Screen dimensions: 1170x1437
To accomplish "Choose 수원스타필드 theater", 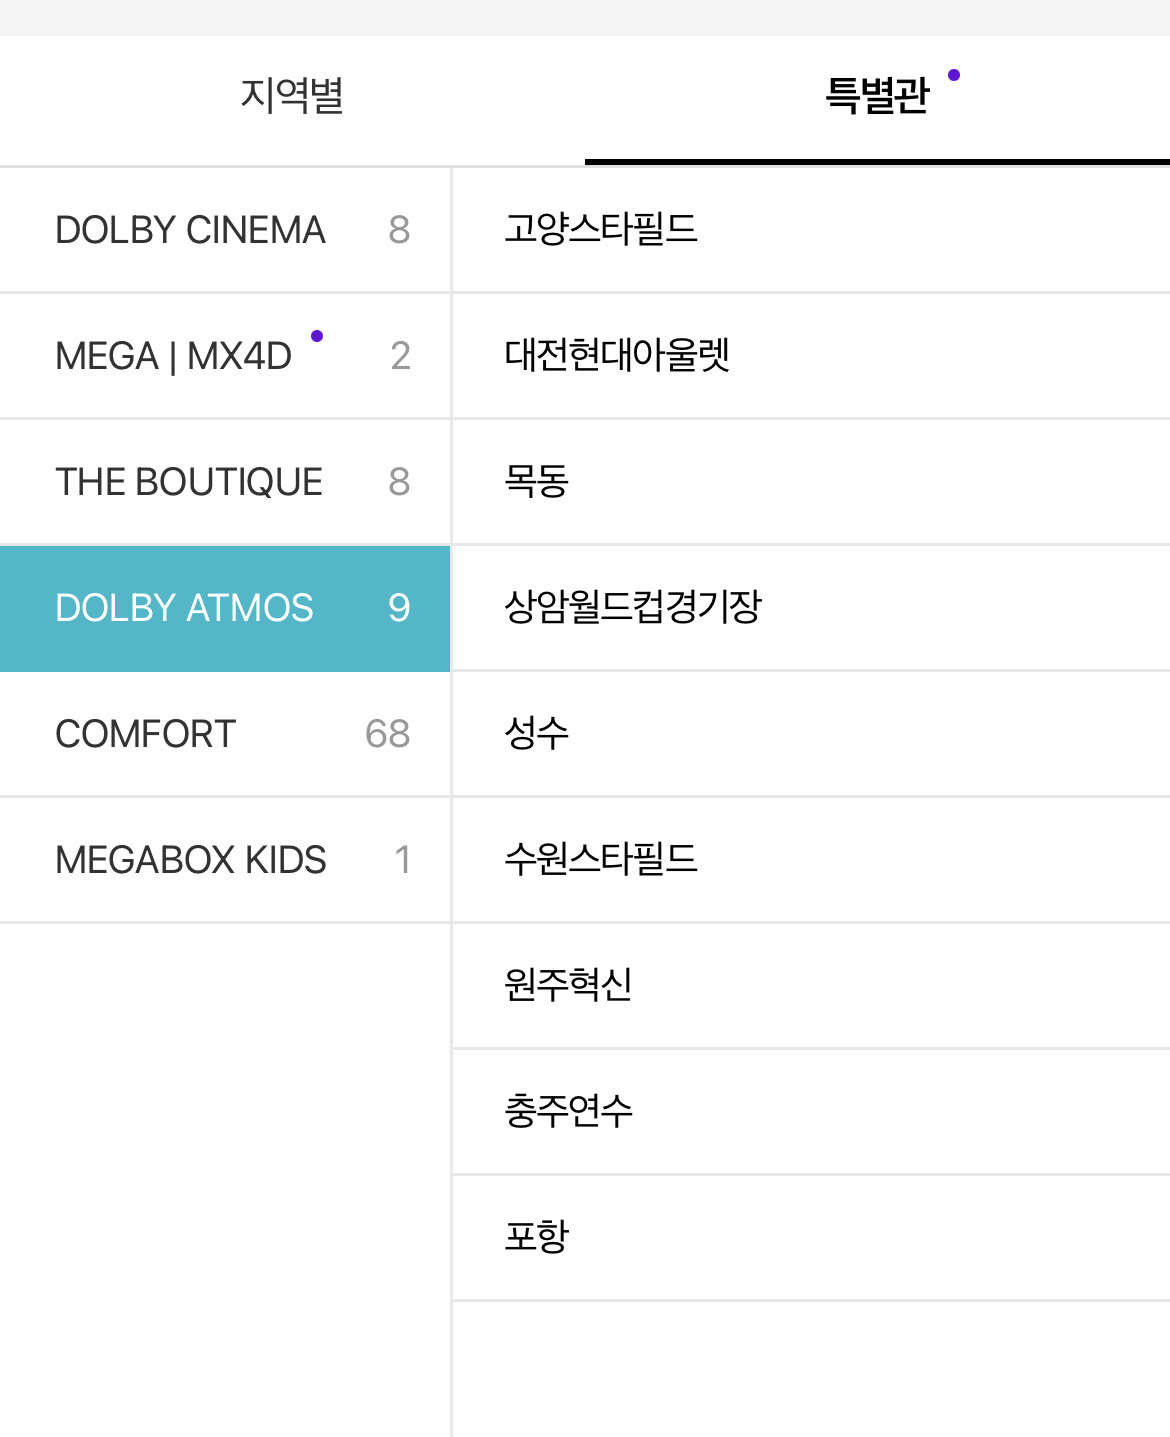I will point(601,859).
